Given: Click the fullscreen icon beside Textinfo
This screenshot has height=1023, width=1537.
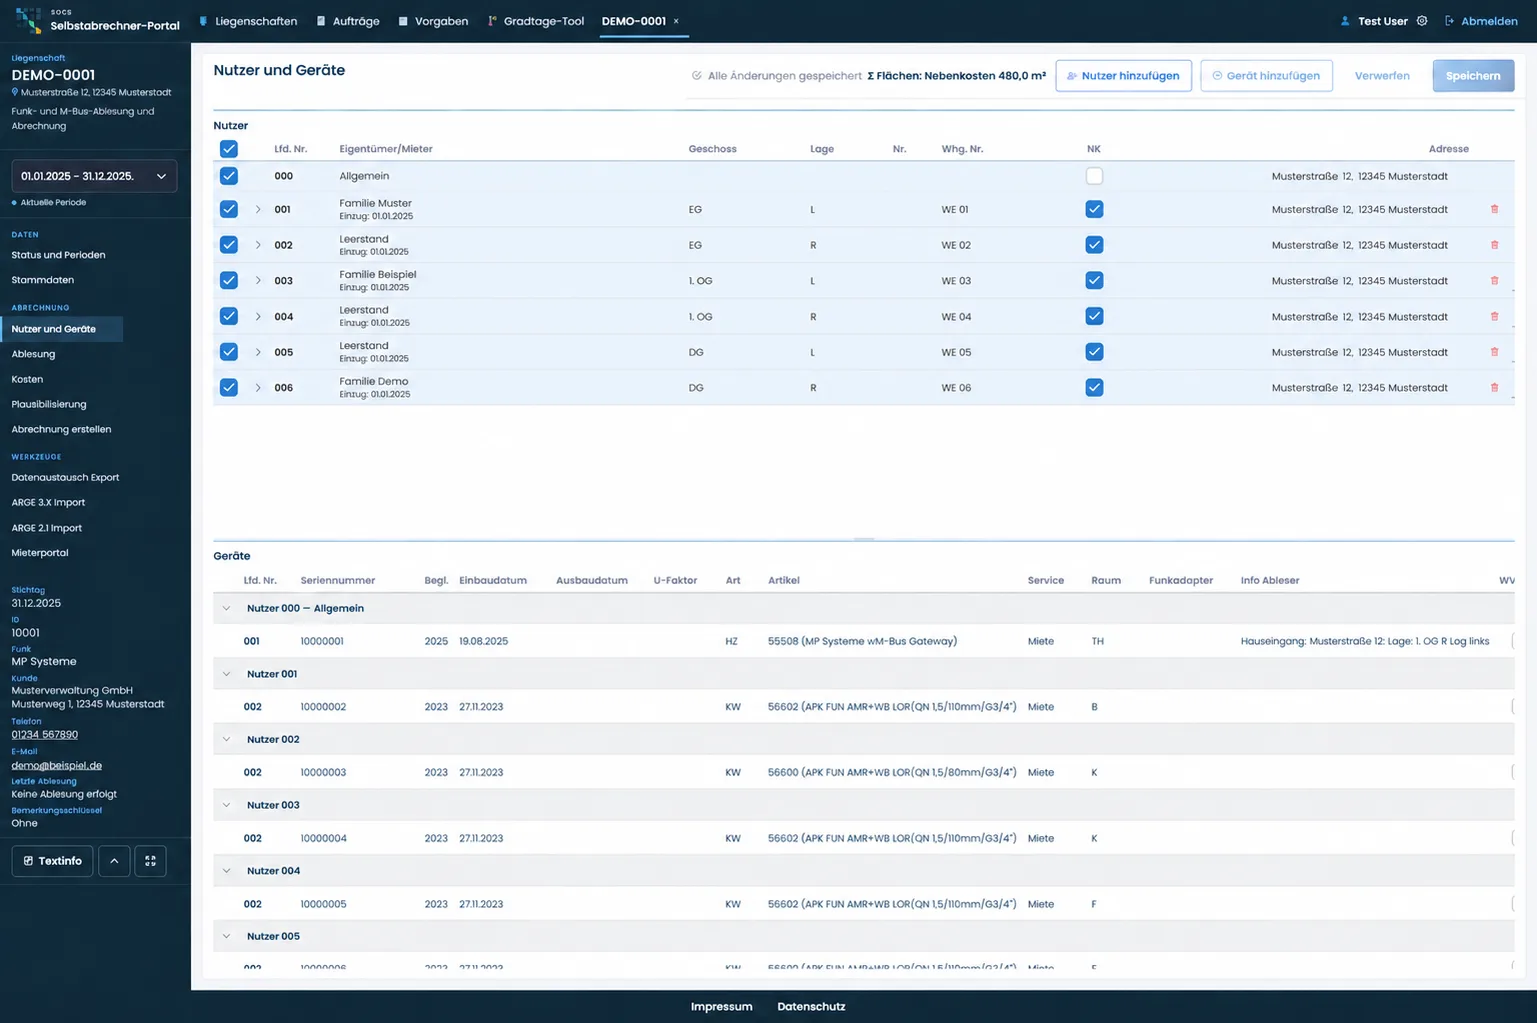Looking at the screenshot, I should click(150, 861).
